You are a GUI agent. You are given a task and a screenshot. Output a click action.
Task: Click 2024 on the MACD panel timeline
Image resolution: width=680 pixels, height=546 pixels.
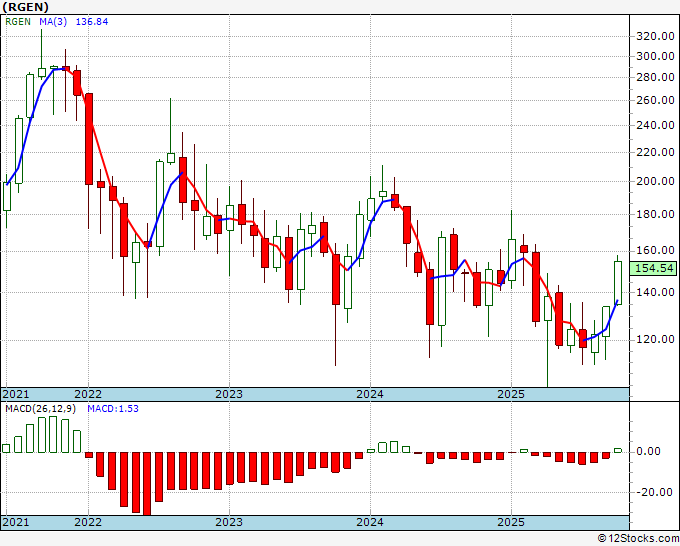tap(370, 522)
